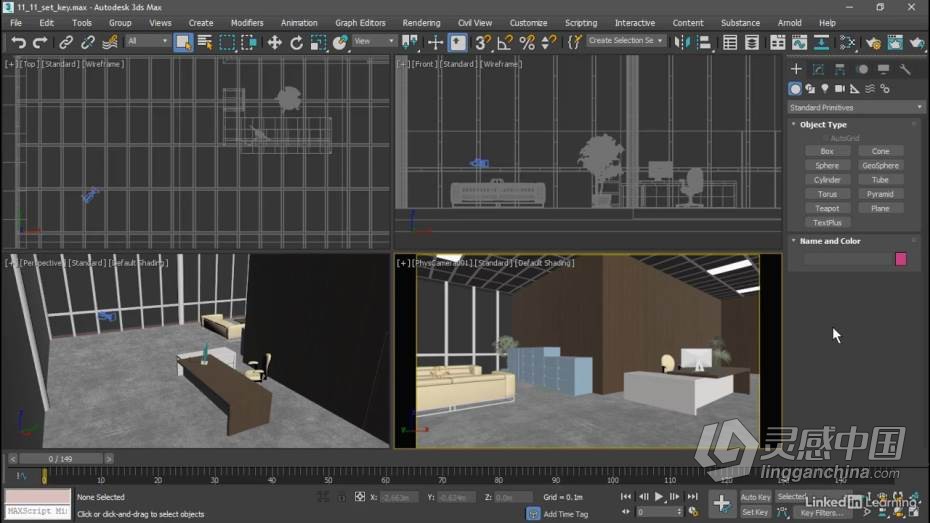Open the Rendering menu
930x523 pixels.
[x=421, y=23]
